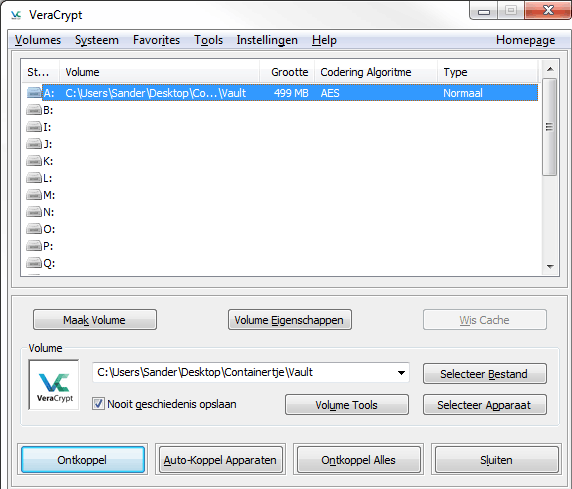The width and height of the screenshot is (572, 489).
Task: Select the drive icon for N:
Action: (34, 212)
